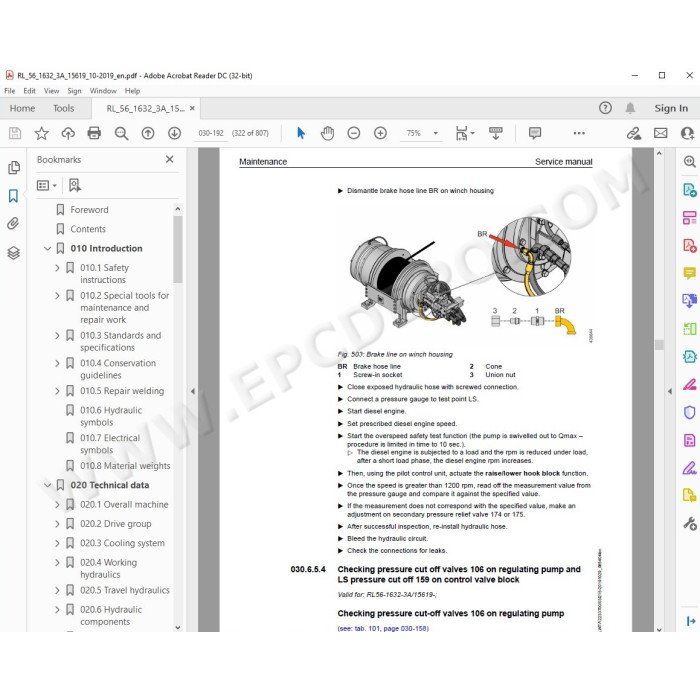Open the Sign menu

[74, 91]
